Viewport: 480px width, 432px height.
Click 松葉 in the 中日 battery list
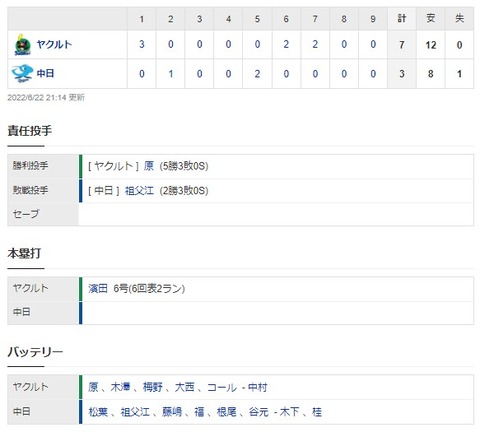pyautogui.click(x=98, y=412)
